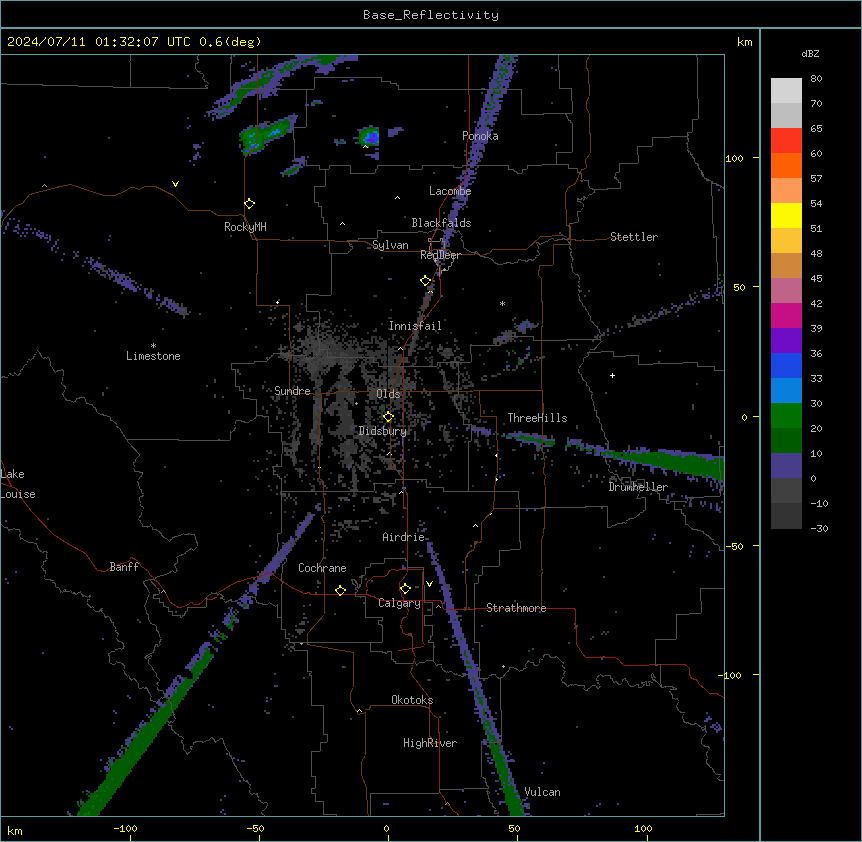Click the km unit label at bottom left
This screenshot has height=842, width=862.
pyautogui.click(x=14, y=831)
